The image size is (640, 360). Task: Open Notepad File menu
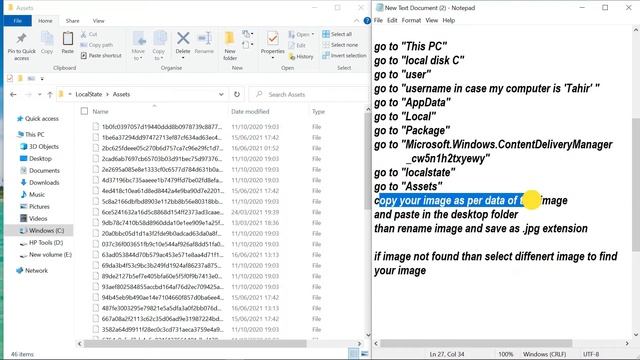[378, 20]
